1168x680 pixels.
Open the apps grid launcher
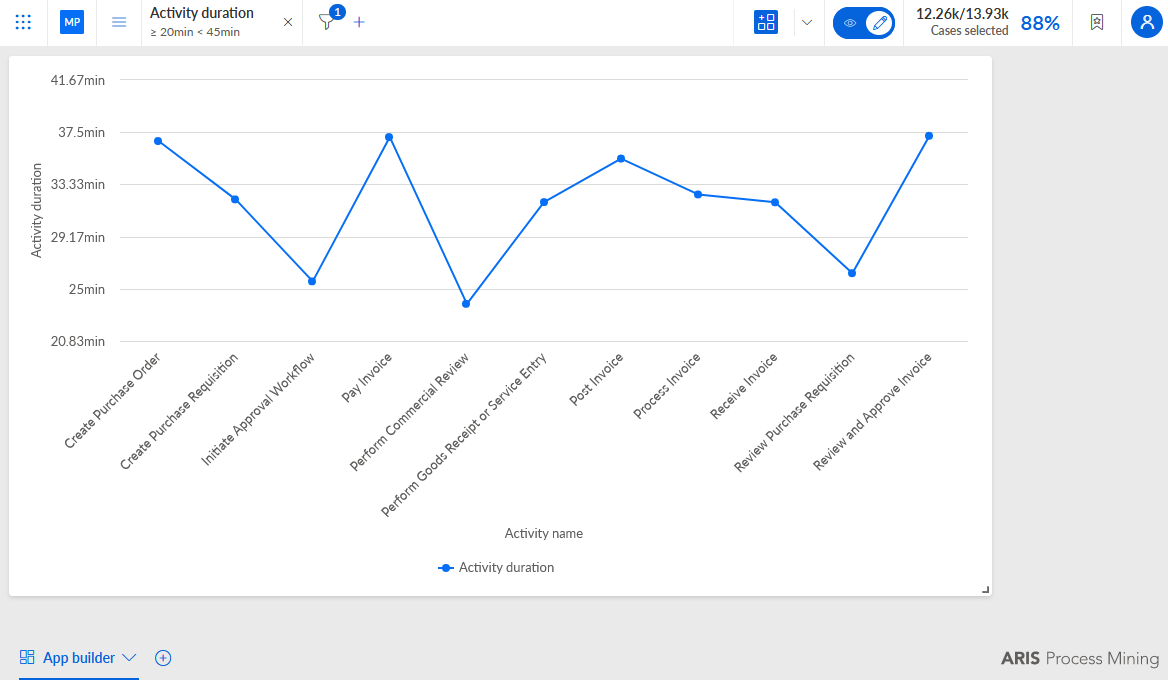click(23, 22)
